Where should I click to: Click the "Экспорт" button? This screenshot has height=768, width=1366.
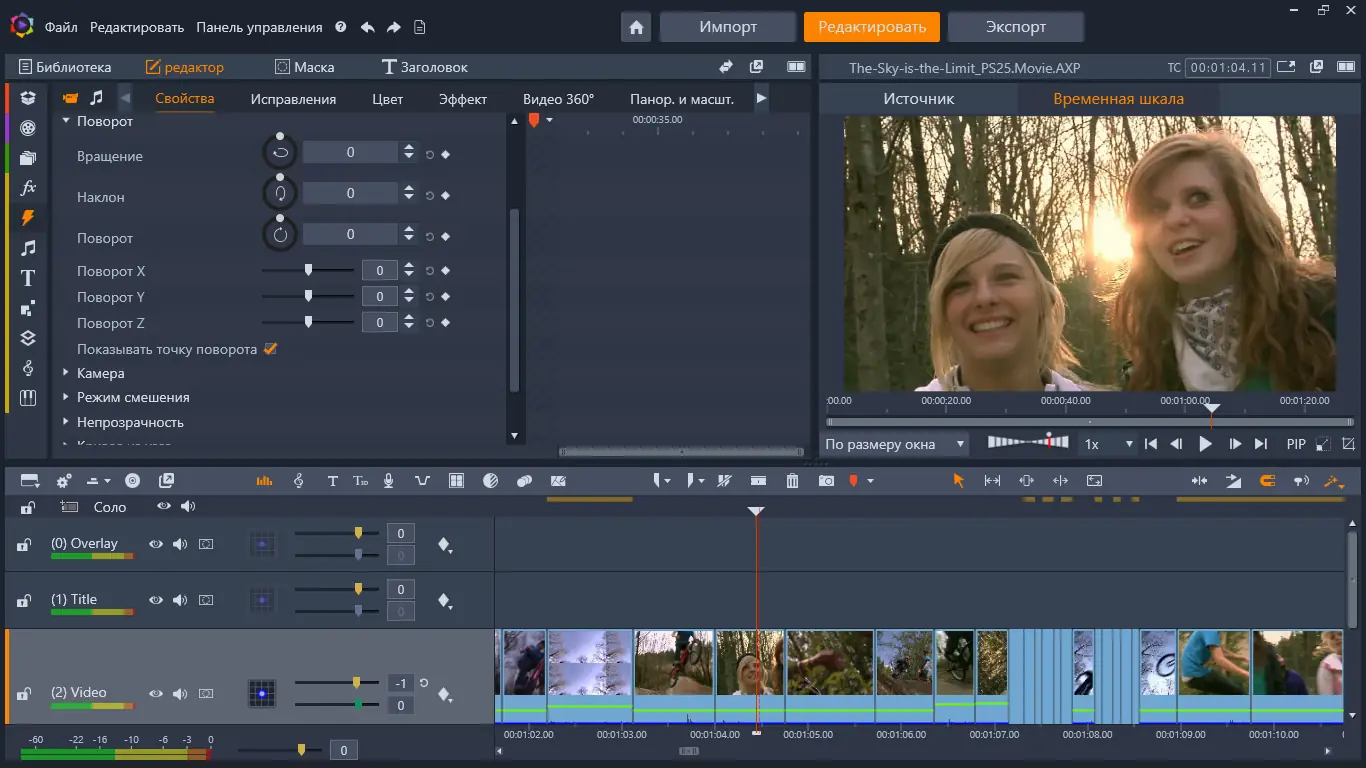(1015, 27)
